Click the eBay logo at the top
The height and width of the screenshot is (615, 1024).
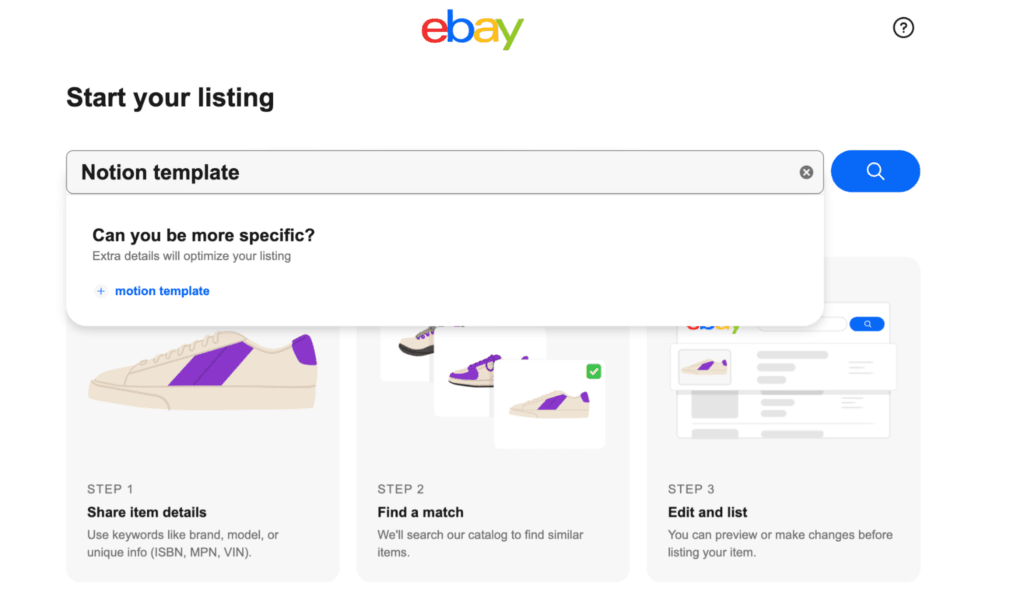tap(472, 30)
